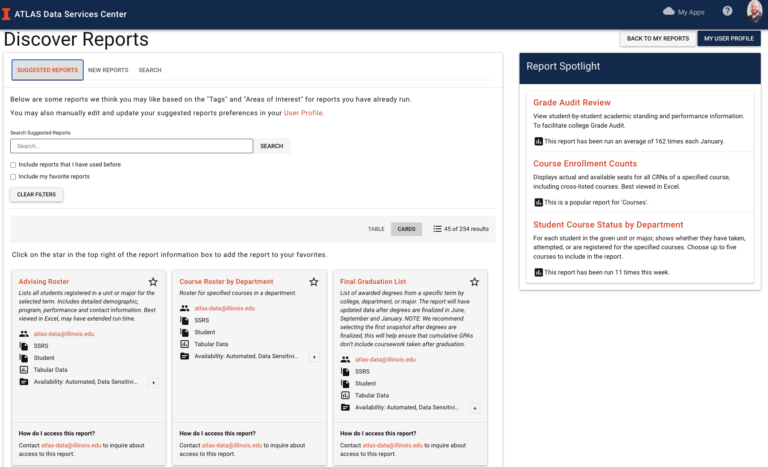The image size is (768, 467).
Task: Open the Course Enrollment Counts spotlight report
Action: pyautogui.click(x=585, y=164)
